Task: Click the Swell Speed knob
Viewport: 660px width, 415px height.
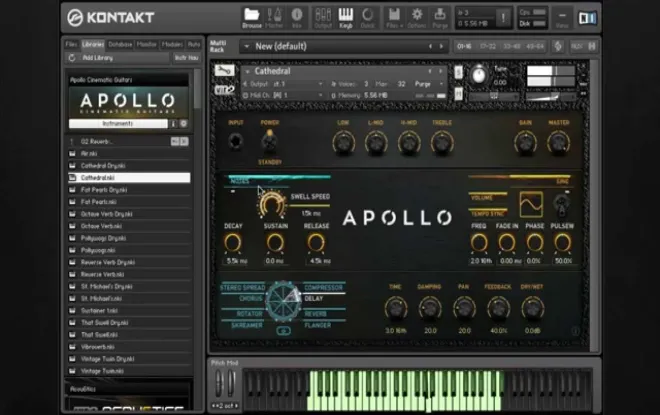Action: (x=271, y=203)
